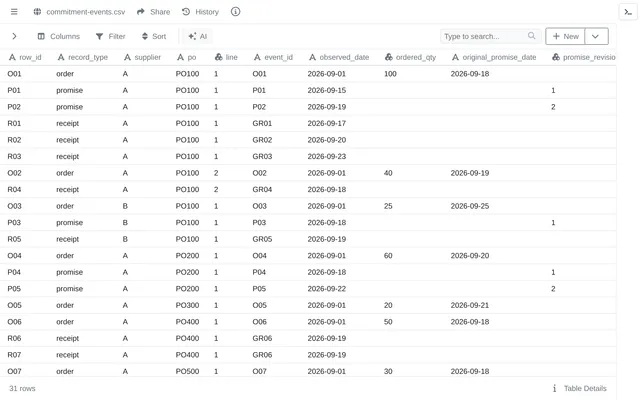Open the info circle icon
640x400 pixels.
[236, 12]
